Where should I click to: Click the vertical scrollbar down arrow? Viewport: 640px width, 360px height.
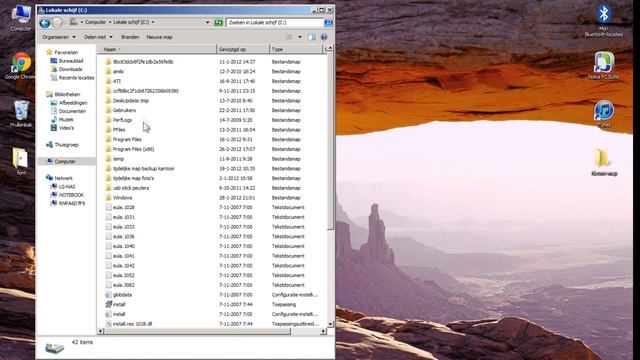coord(330,324)
